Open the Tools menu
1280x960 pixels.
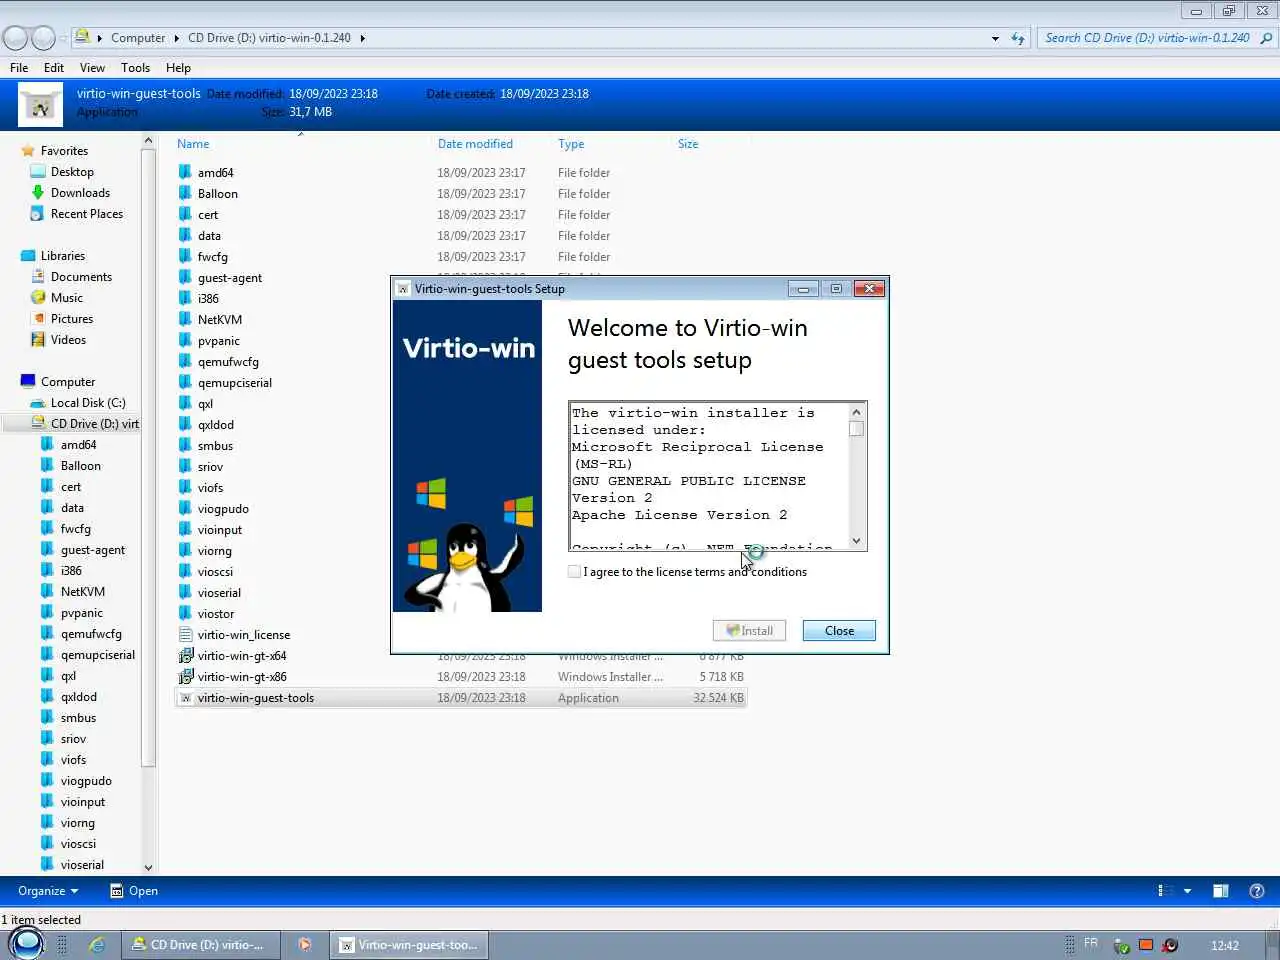tap(135, 68)
